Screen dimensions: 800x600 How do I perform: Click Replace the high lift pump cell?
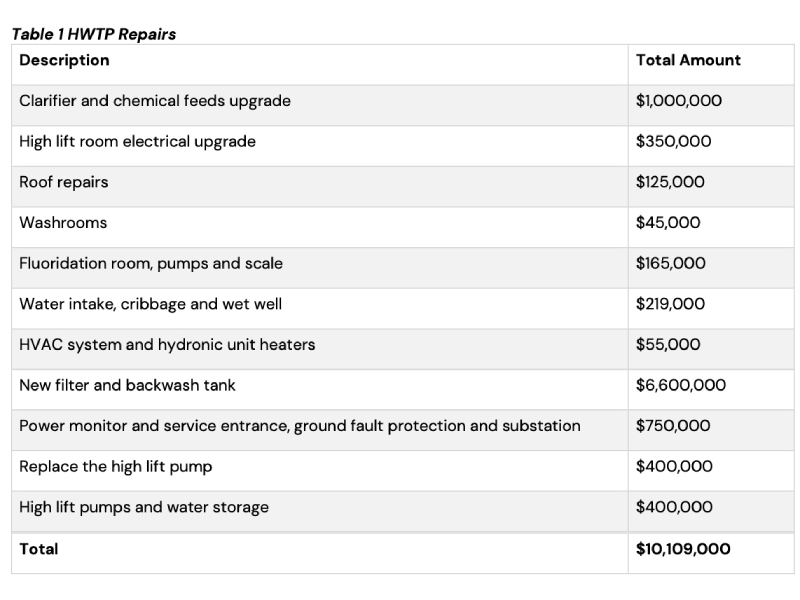[x=116, y=467]
